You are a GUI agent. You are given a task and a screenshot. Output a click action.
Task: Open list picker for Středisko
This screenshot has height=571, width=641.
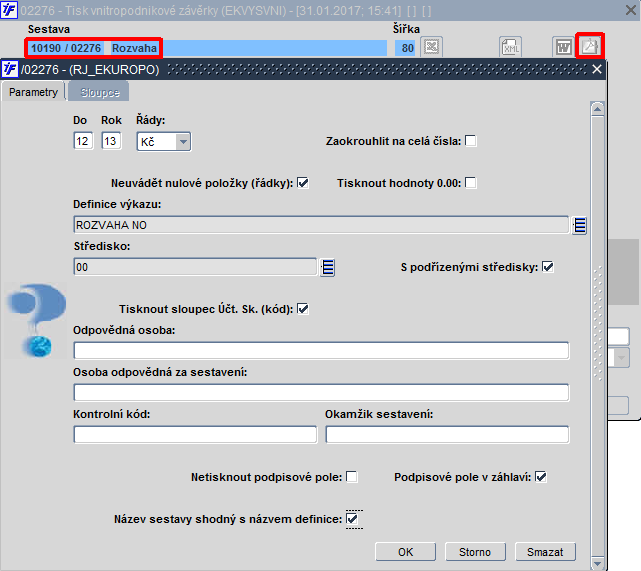(x=327, y=267)
